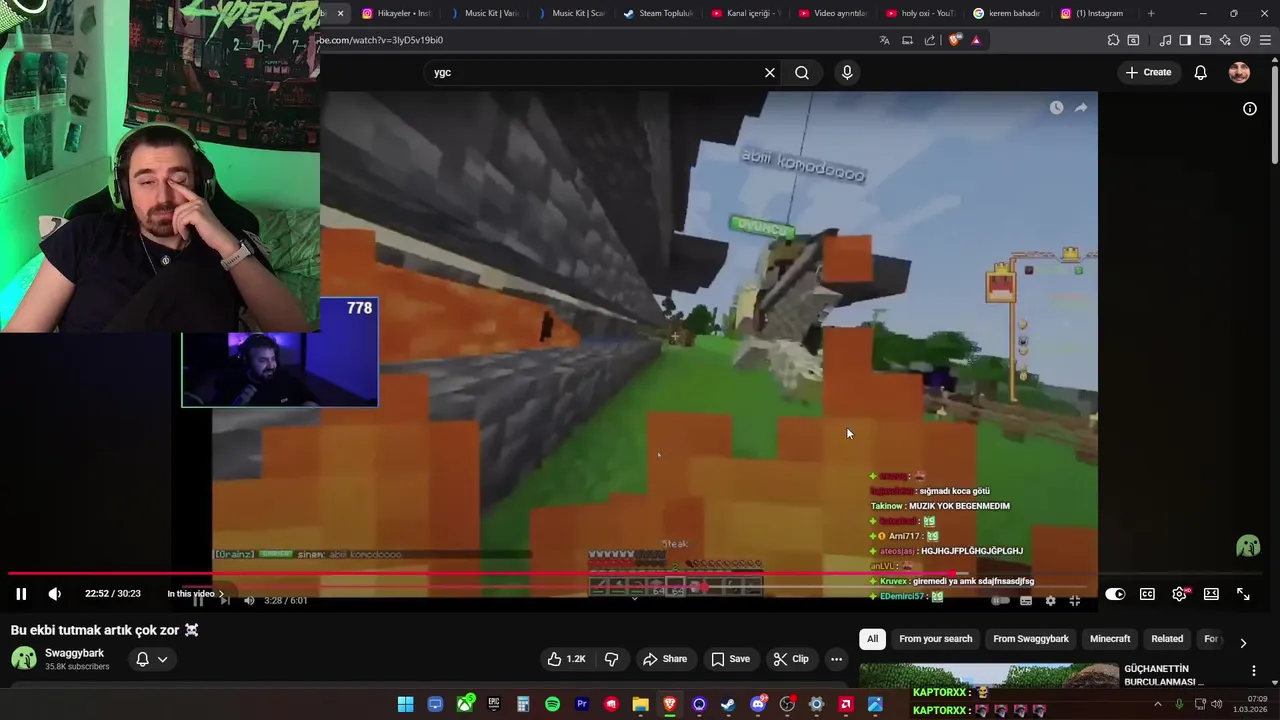Open Brave Wallet icon

[x=1205, y=40]
